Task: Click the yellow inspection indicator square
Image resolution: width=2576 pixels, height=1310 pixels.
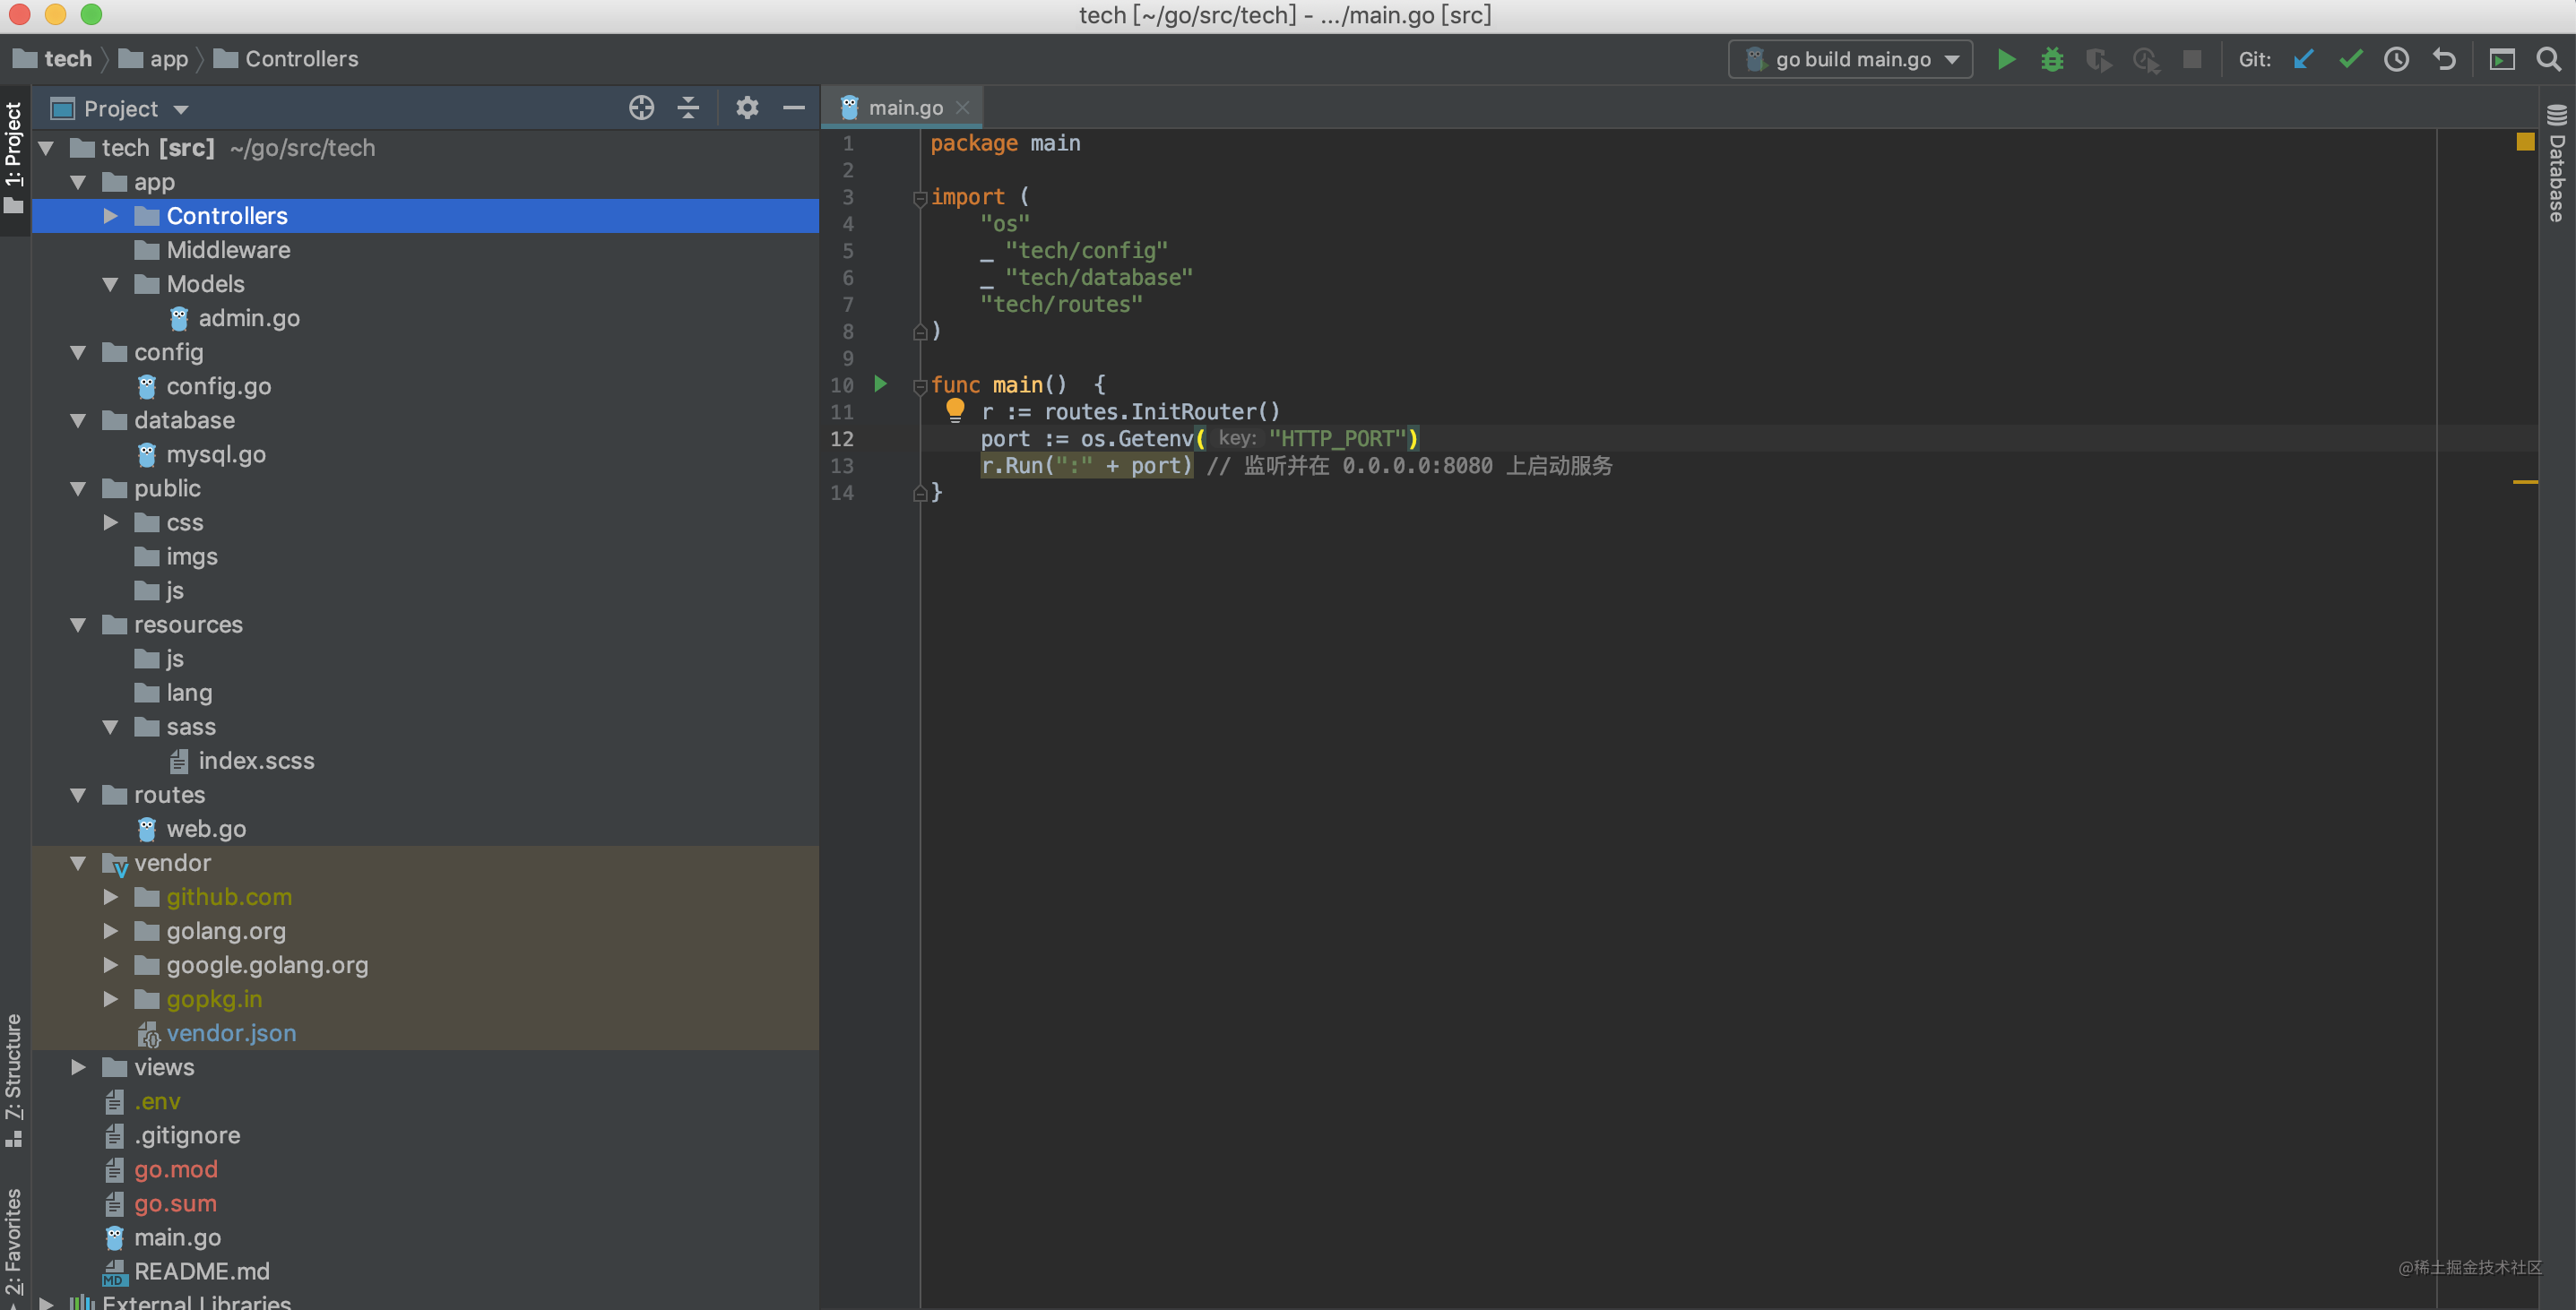Action: (x=2525, y=142)
